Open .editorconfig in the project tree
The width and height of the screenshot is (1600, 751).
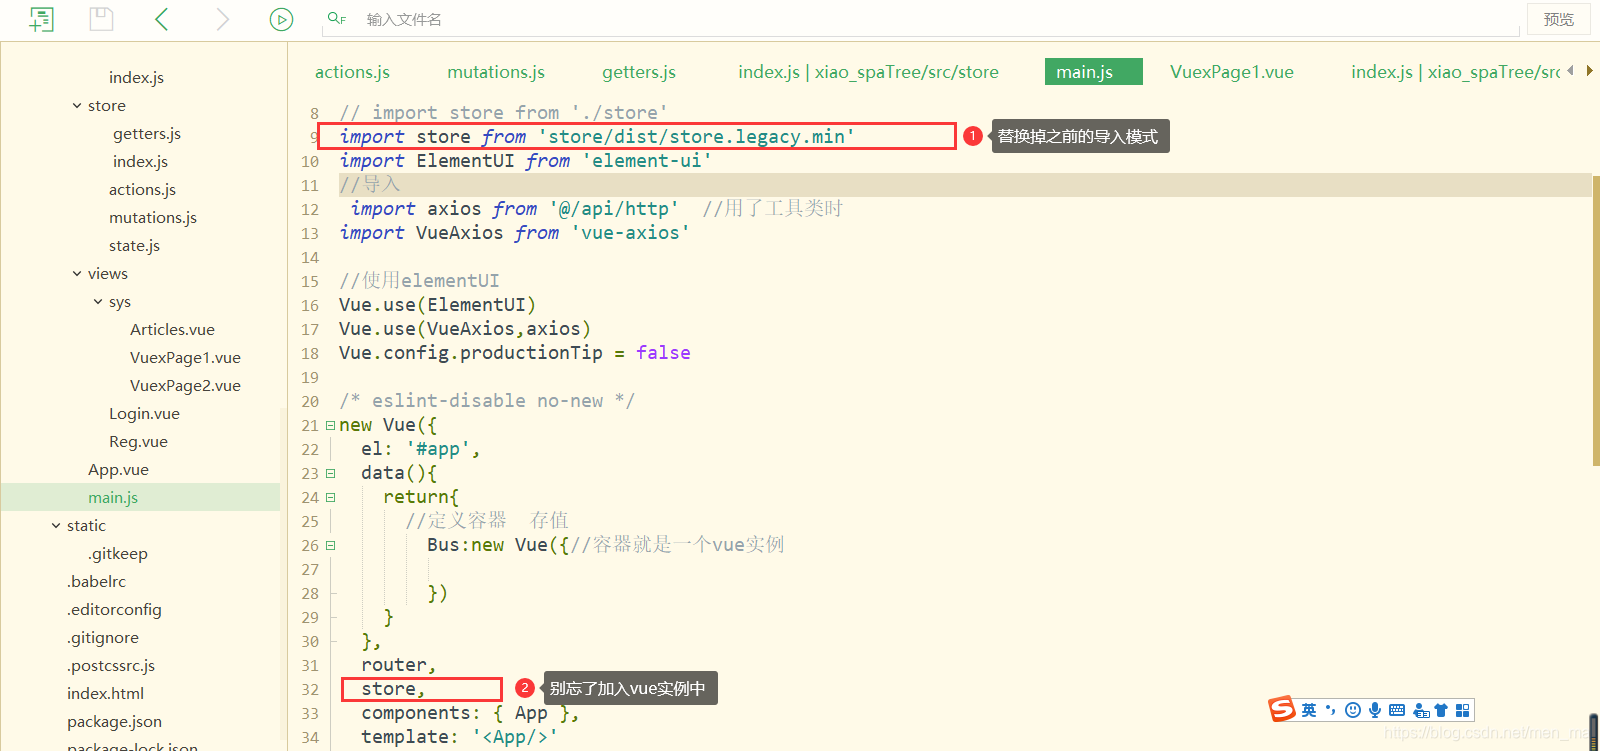114,609
